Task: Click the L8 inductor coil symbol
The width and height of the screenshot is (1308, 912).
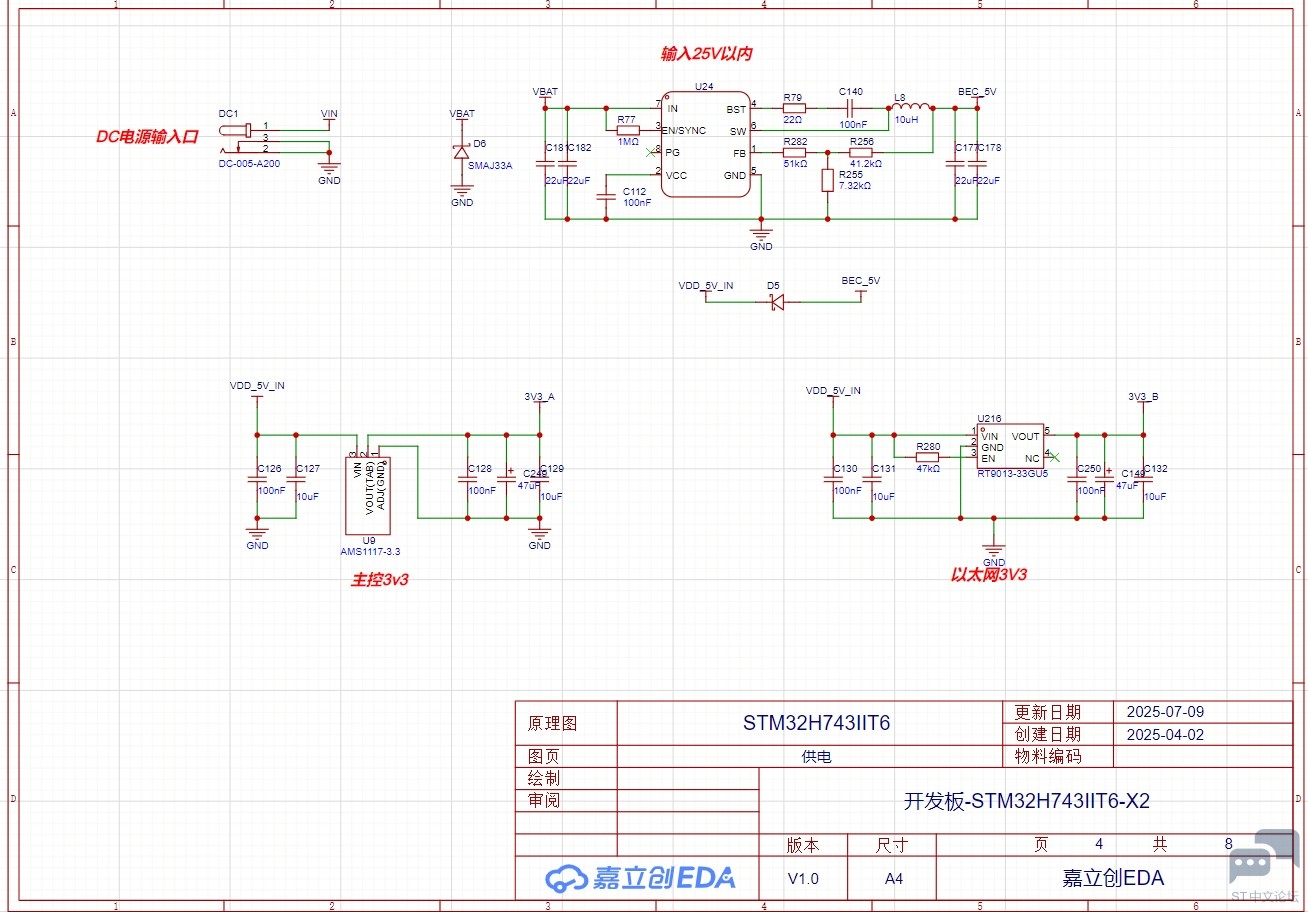Action: point(910,107)
